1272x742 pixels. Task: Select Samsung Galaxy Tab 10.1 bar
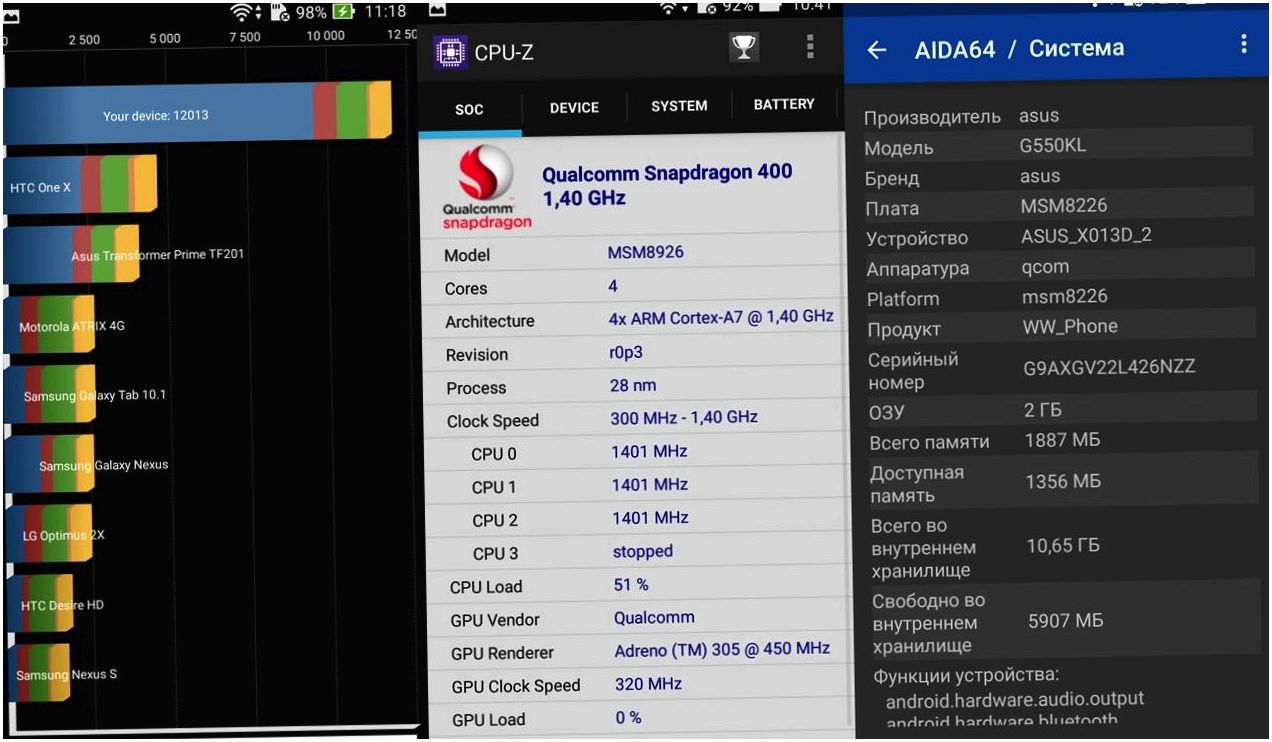tap(49, 395)
